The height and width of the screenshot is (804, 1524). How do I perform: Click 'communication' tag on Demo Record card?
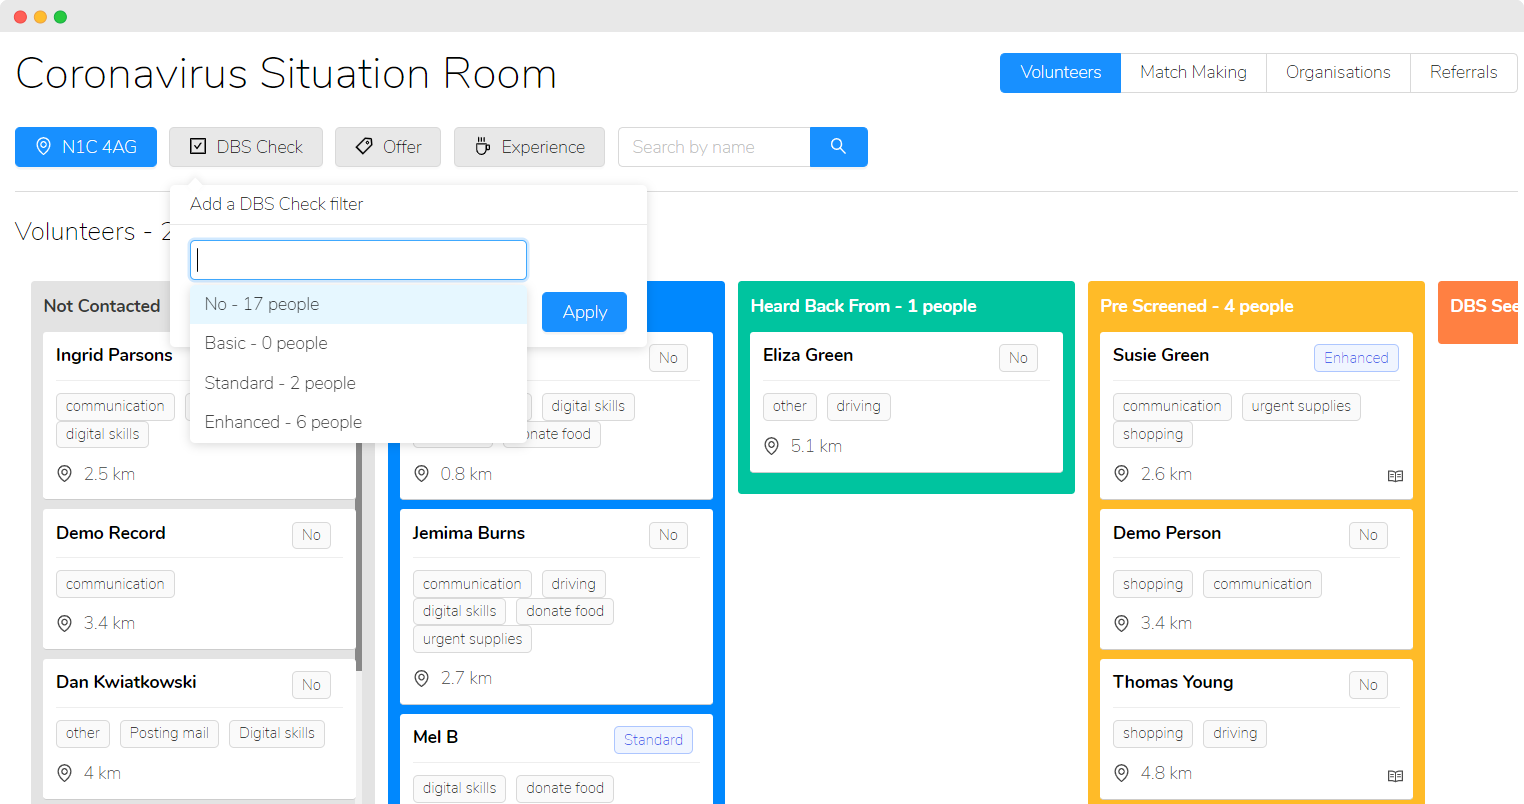(115, 584)
